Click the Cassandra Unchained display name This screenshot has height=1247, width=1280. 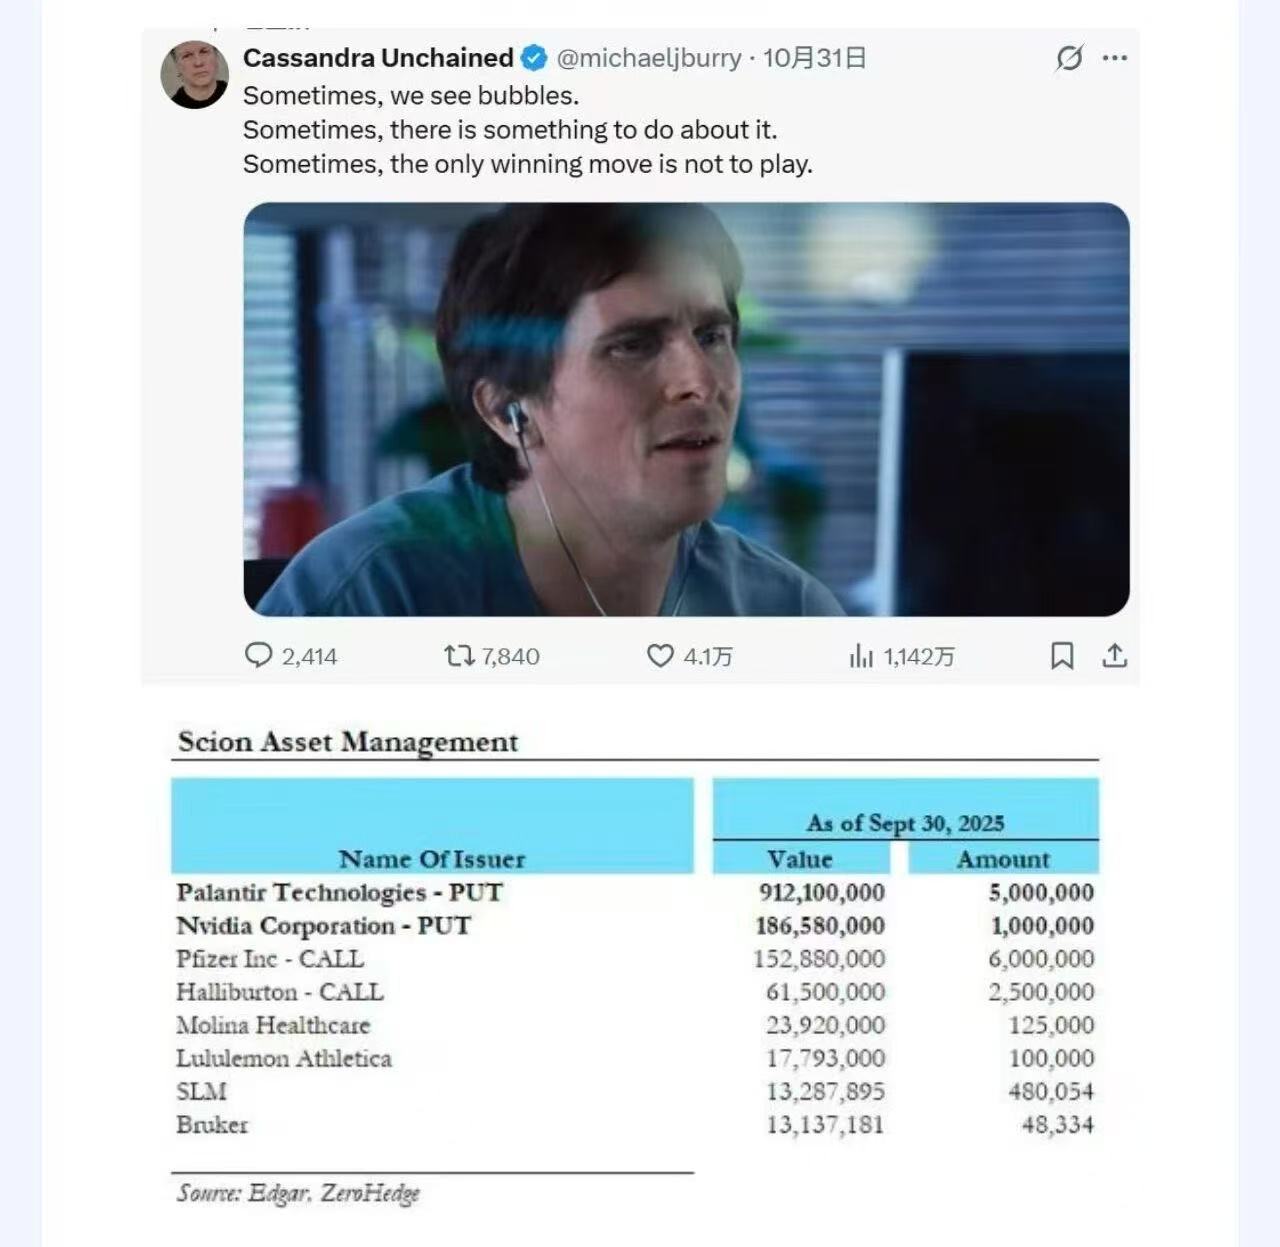pos(378,58)
